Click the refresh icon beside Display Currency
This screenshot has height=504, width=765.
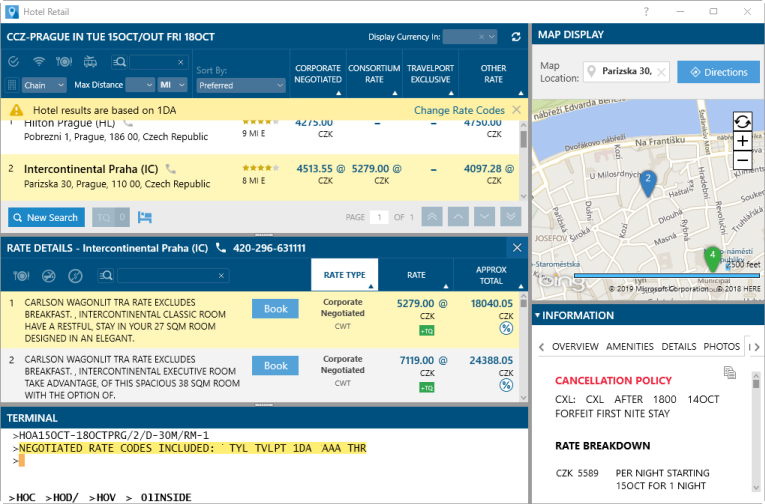point(516,37)
